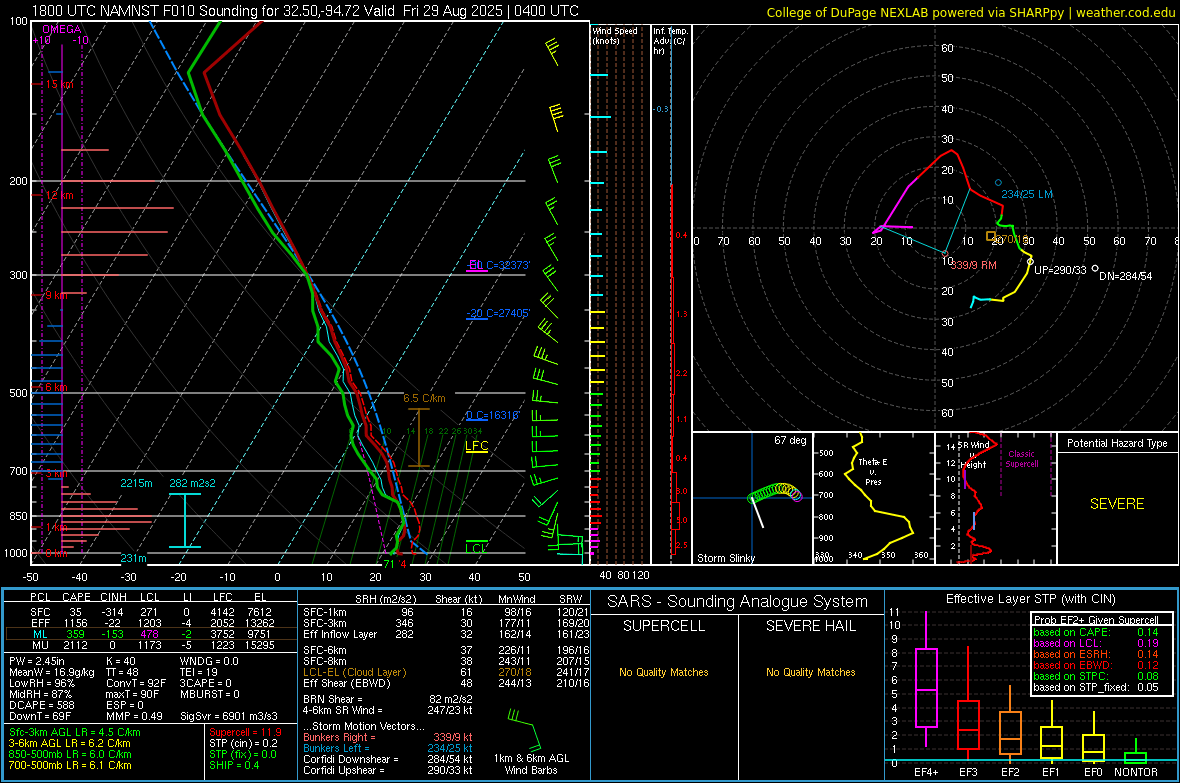Click the red 'Bunkers Right =' row
1180x783 pixels.
[388, 738]
